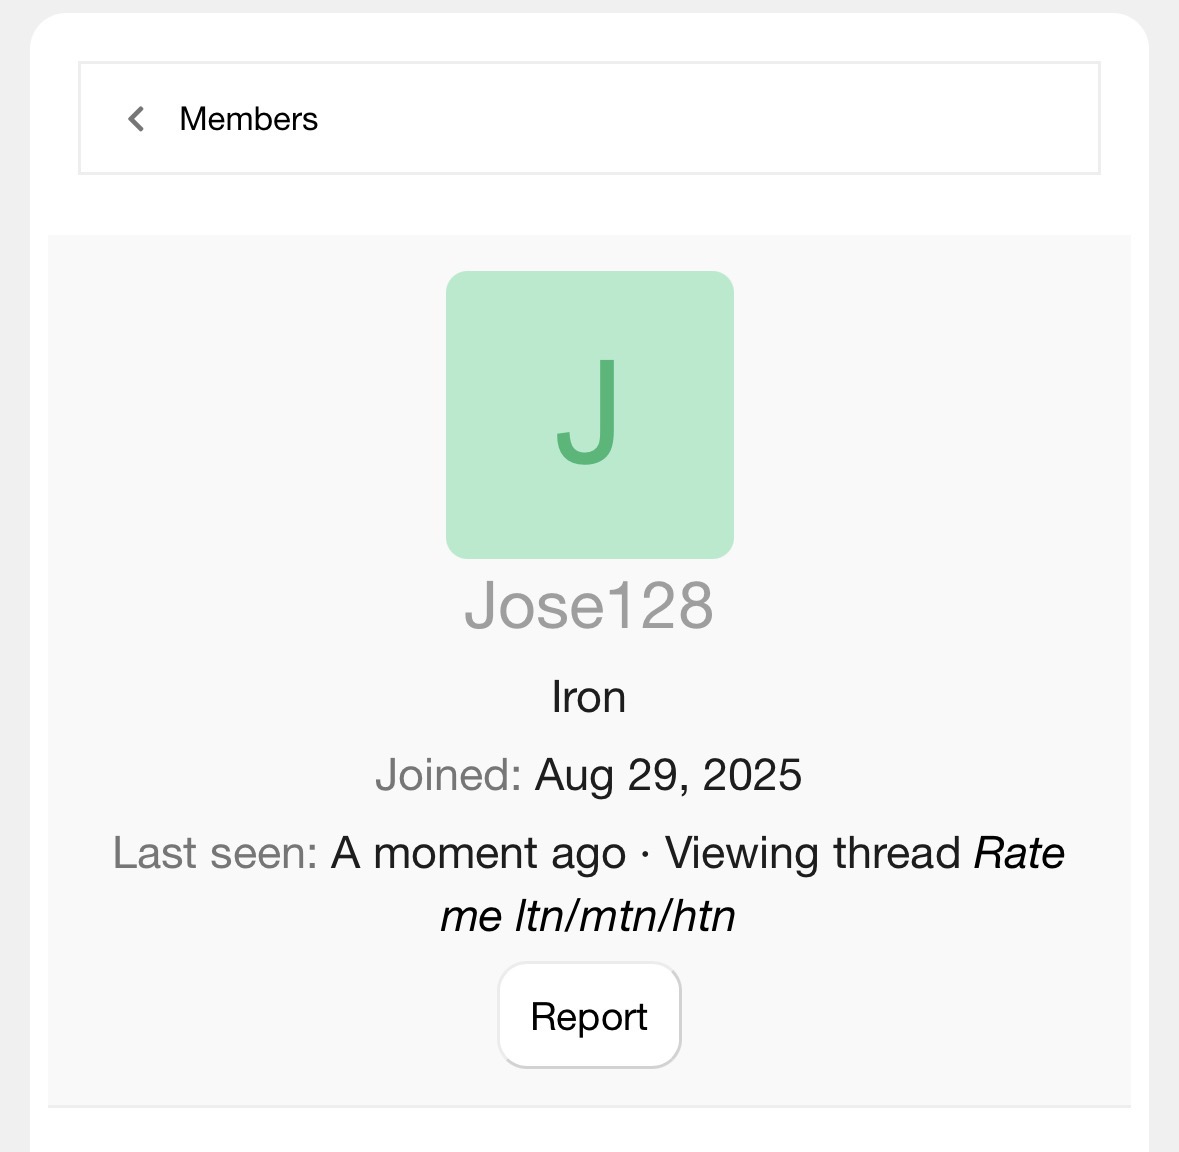Click the Joined label text
The height and width of the screenshot is (1152, 1179).
[448, 776]
